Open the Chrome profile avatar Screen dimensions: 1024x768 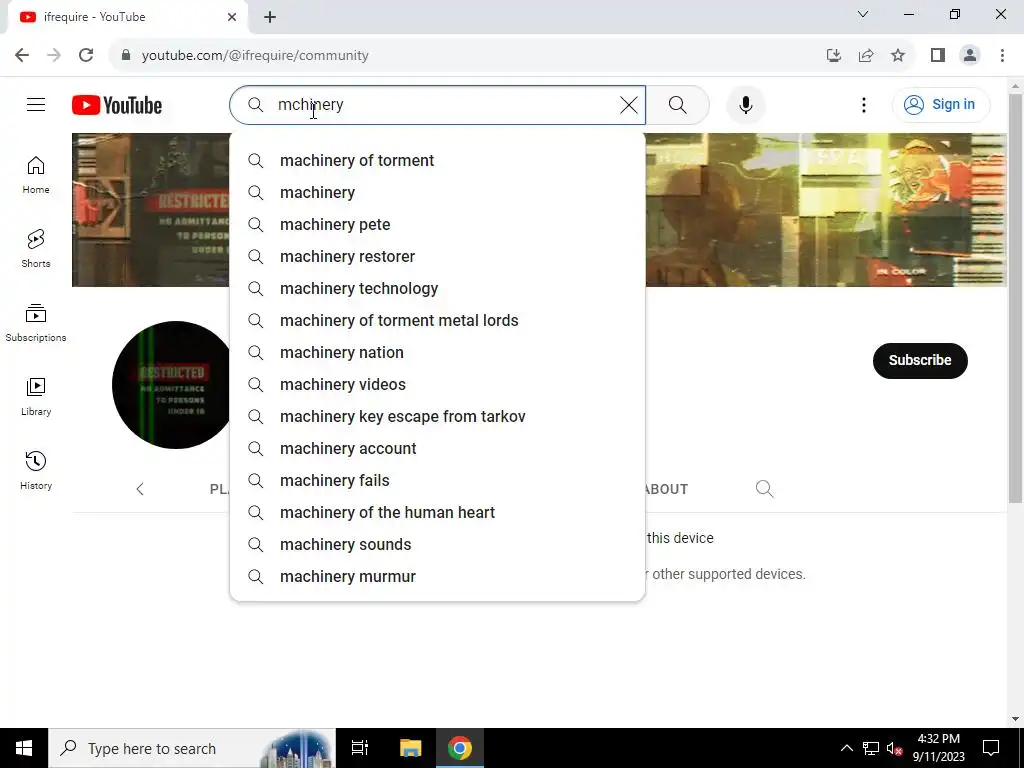click(970, 56)
